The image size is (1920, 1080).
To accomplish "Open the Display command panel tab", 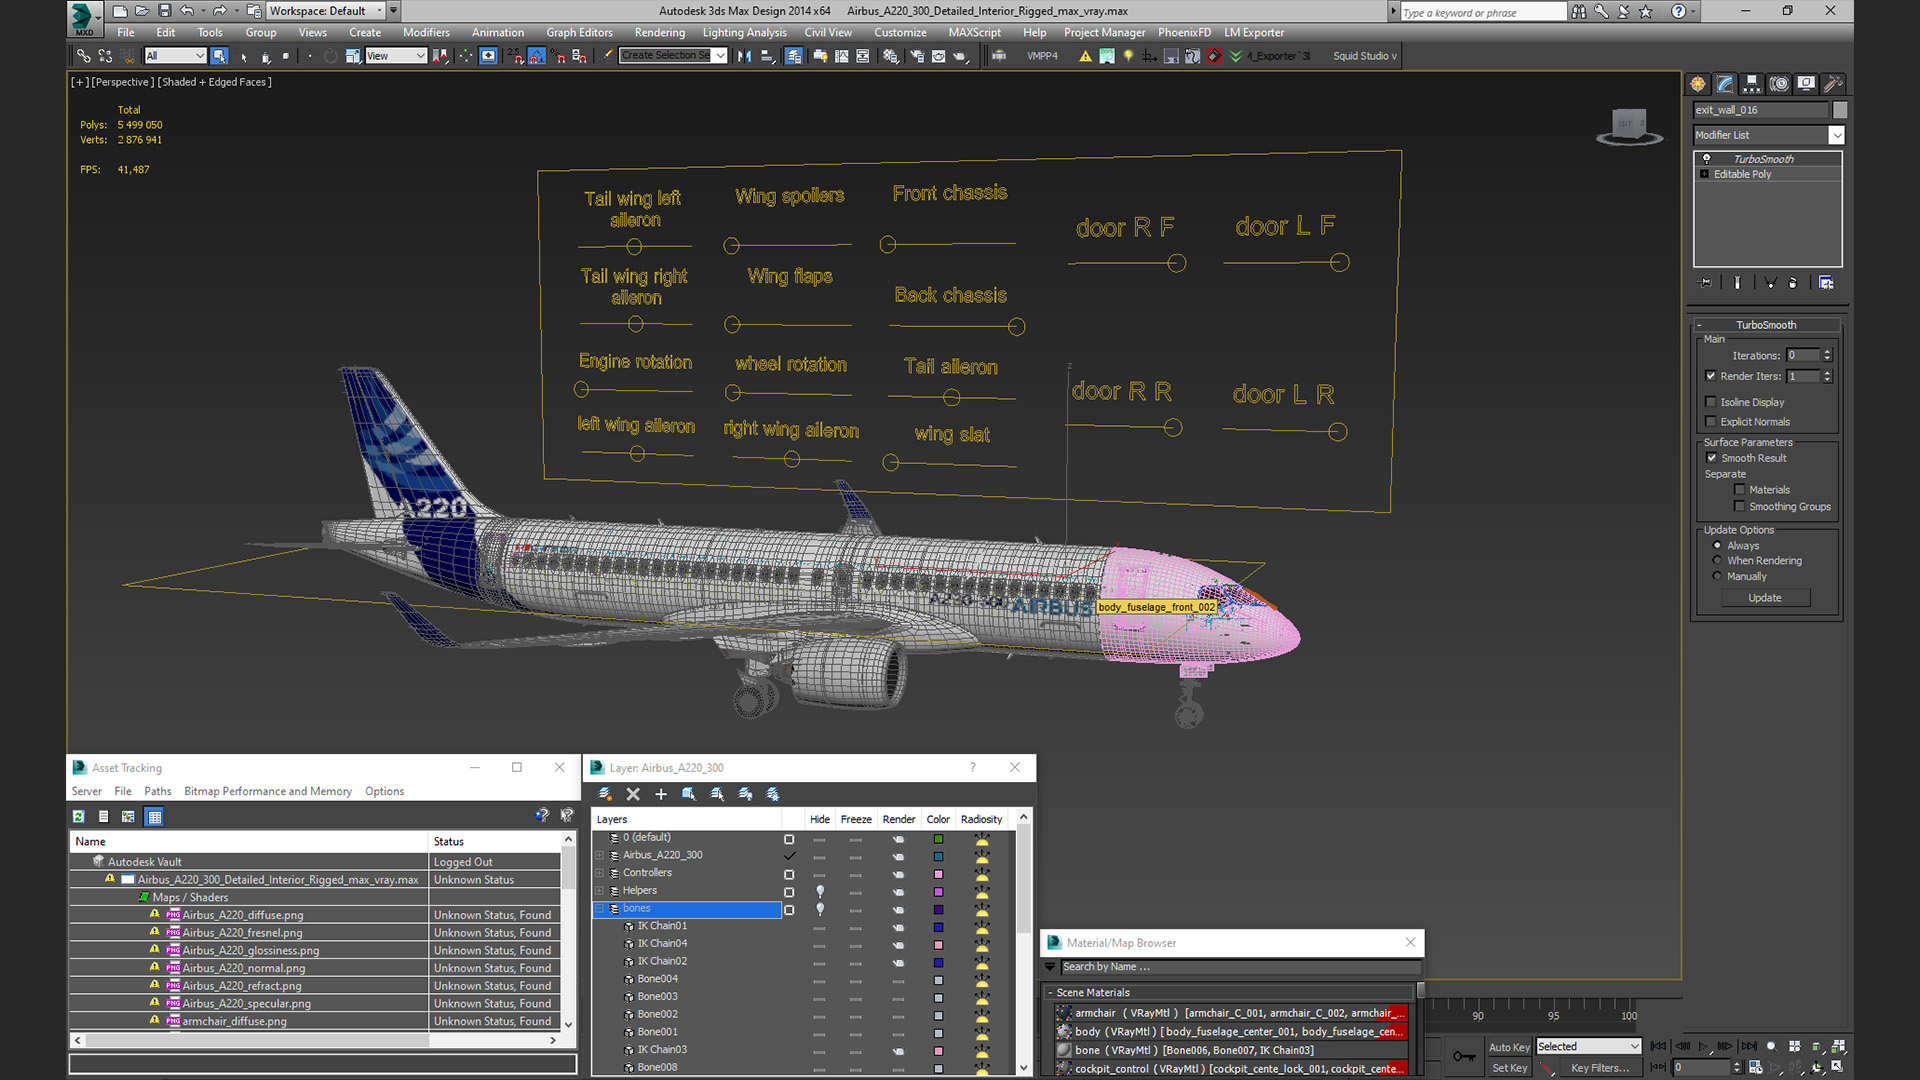I will pyautogui.click(x=1806, y=84).
